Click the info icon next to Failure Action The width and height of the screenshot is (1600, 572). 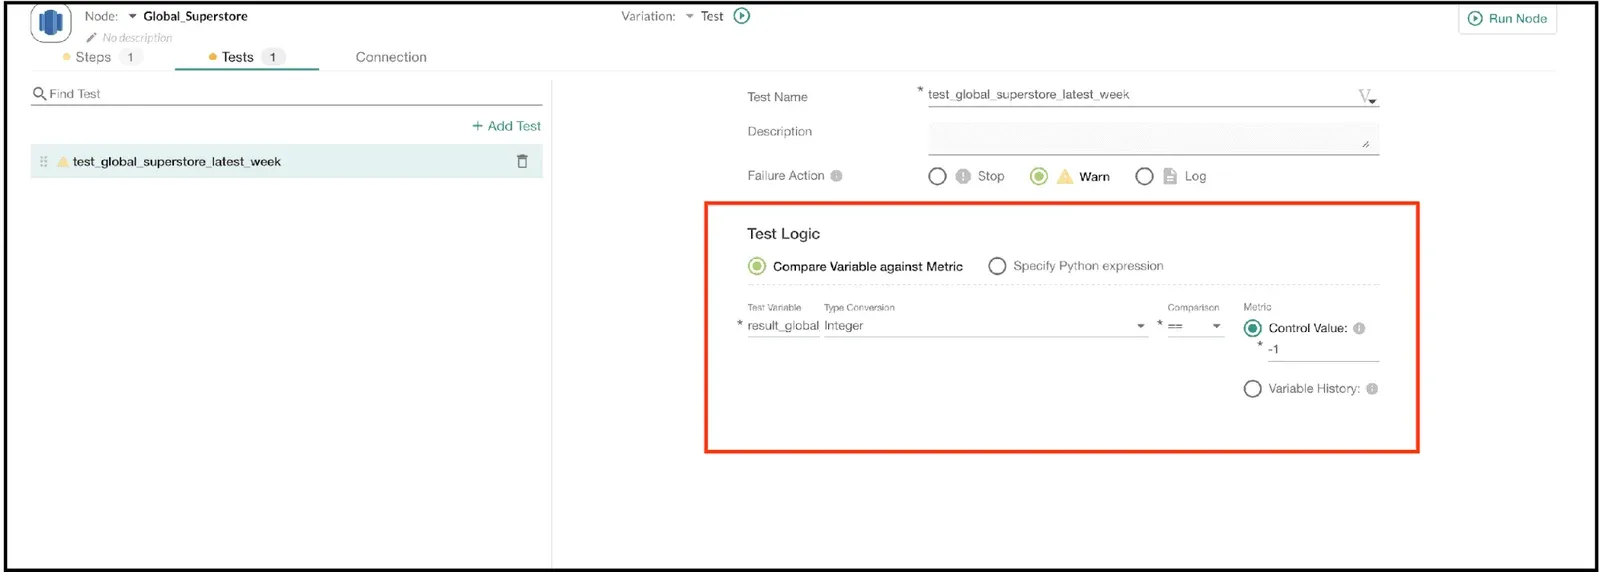pos(837,176)
